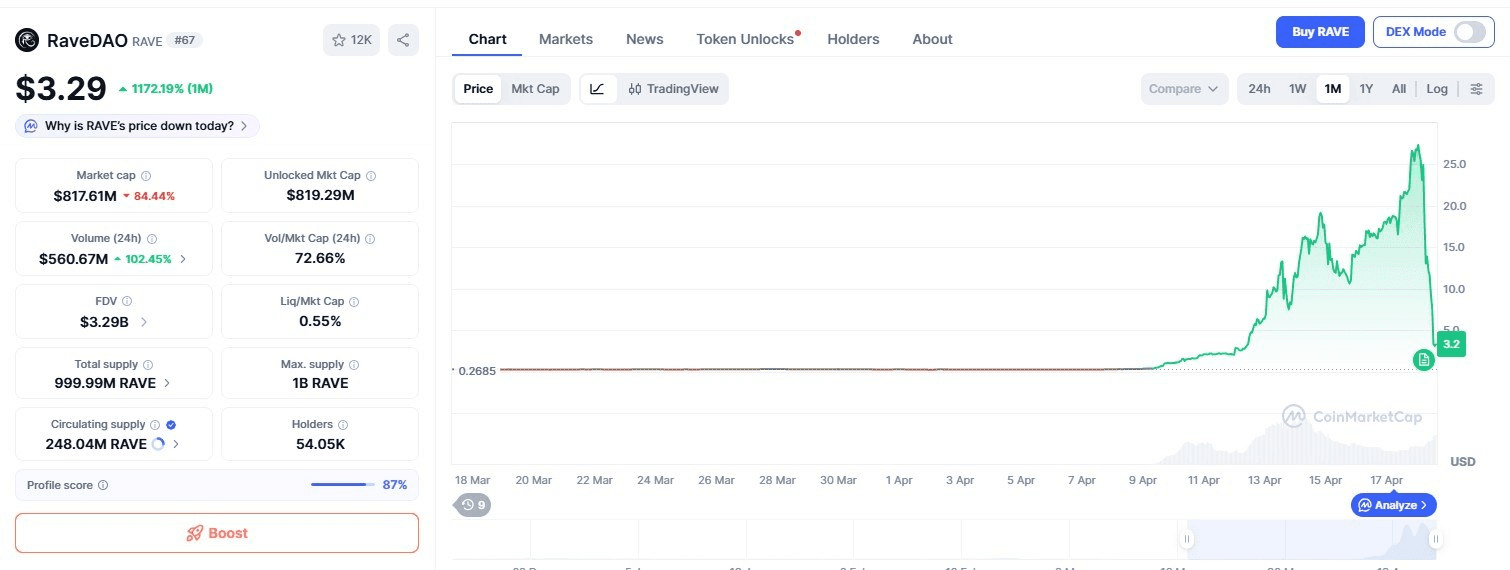Switch to the Markets tab
Viewport: 1510px width, 570px height.
point(566,39)
